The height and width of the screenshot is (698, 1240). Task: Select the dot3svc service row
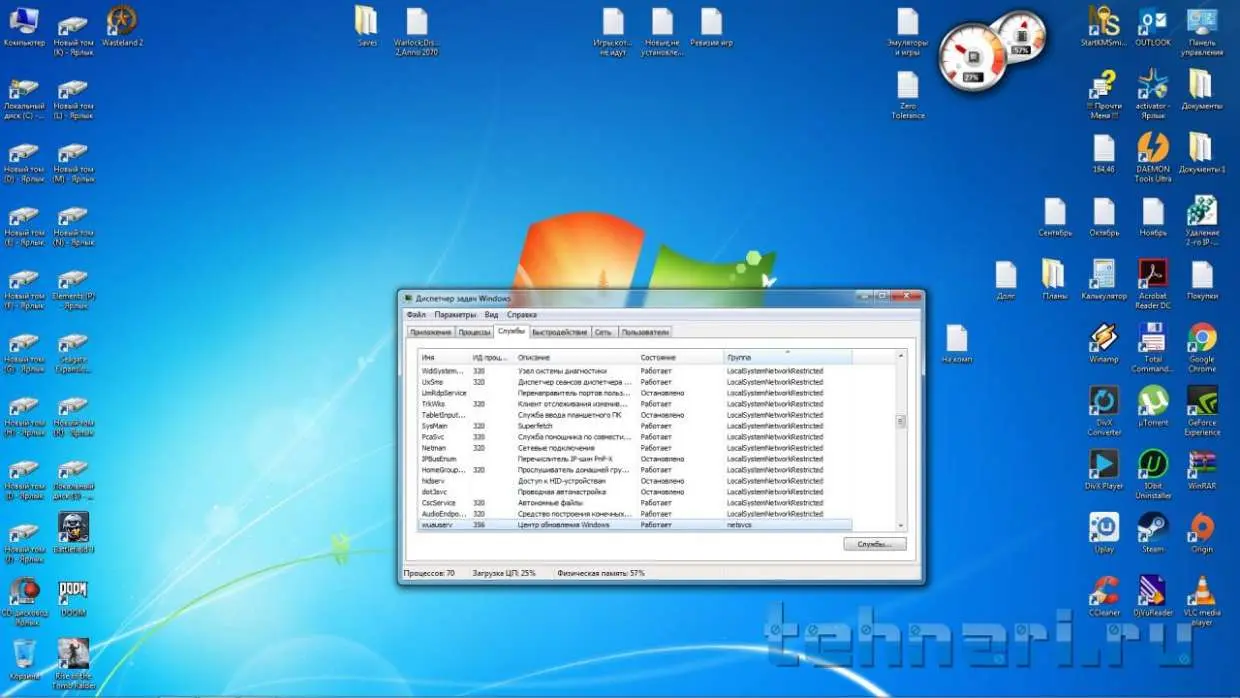pyautogui.click(x=635, y=492)
